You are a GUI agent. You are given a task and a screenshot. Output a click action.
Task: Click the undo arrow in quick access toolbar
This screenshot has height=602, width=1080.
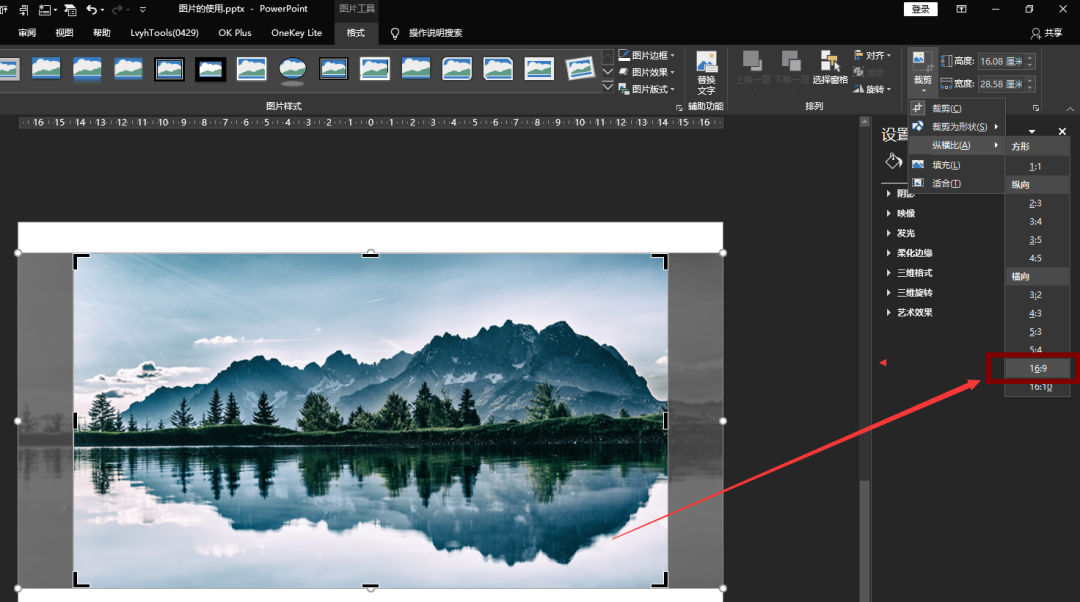pyautogui.click(x=93, y=9)
